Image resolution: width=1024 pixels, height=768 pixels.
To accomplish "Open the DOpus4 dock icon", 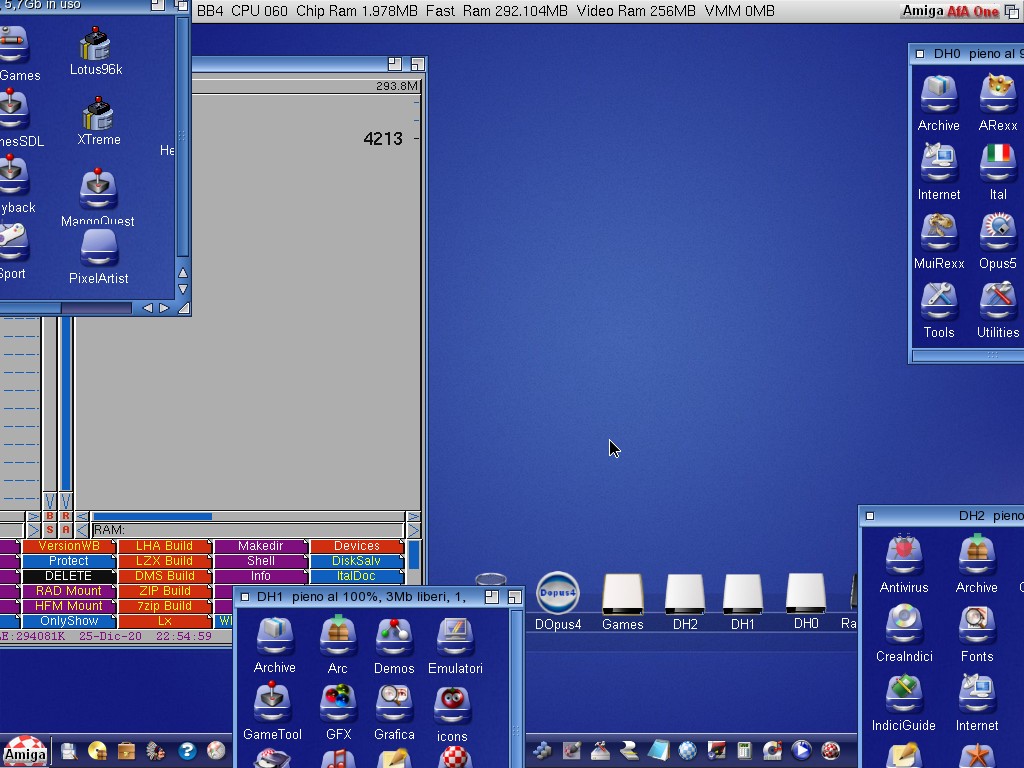I will click(x=557, y=594).
